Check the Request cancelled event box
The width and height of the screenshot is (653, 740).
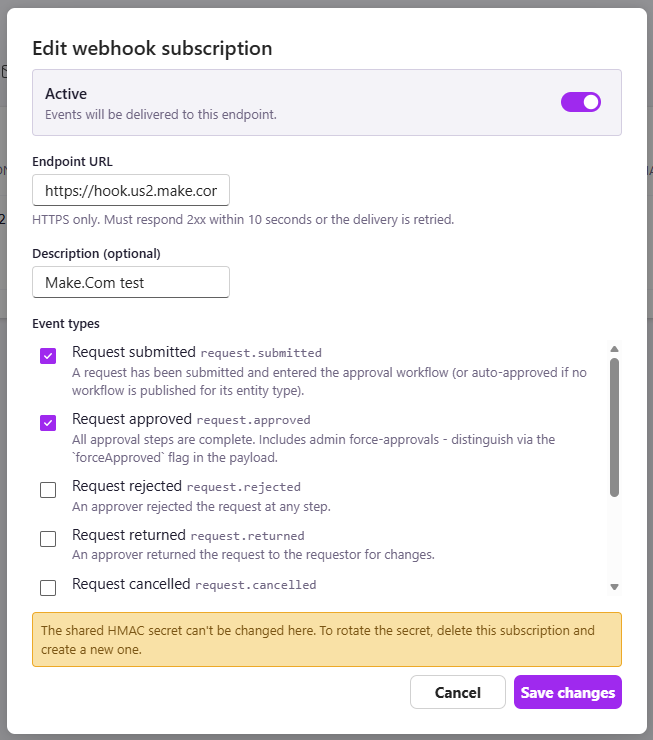(x=48, y=588)
